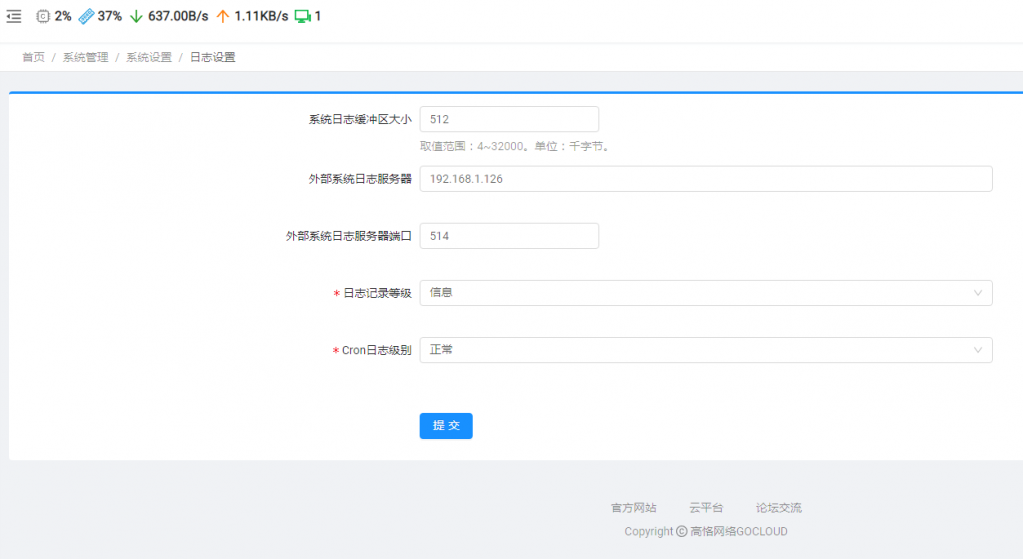The width and height of the screenshot is (1023, 559).
Task: Open the 日志记录等级 dropdown
Action: [705, 293]
